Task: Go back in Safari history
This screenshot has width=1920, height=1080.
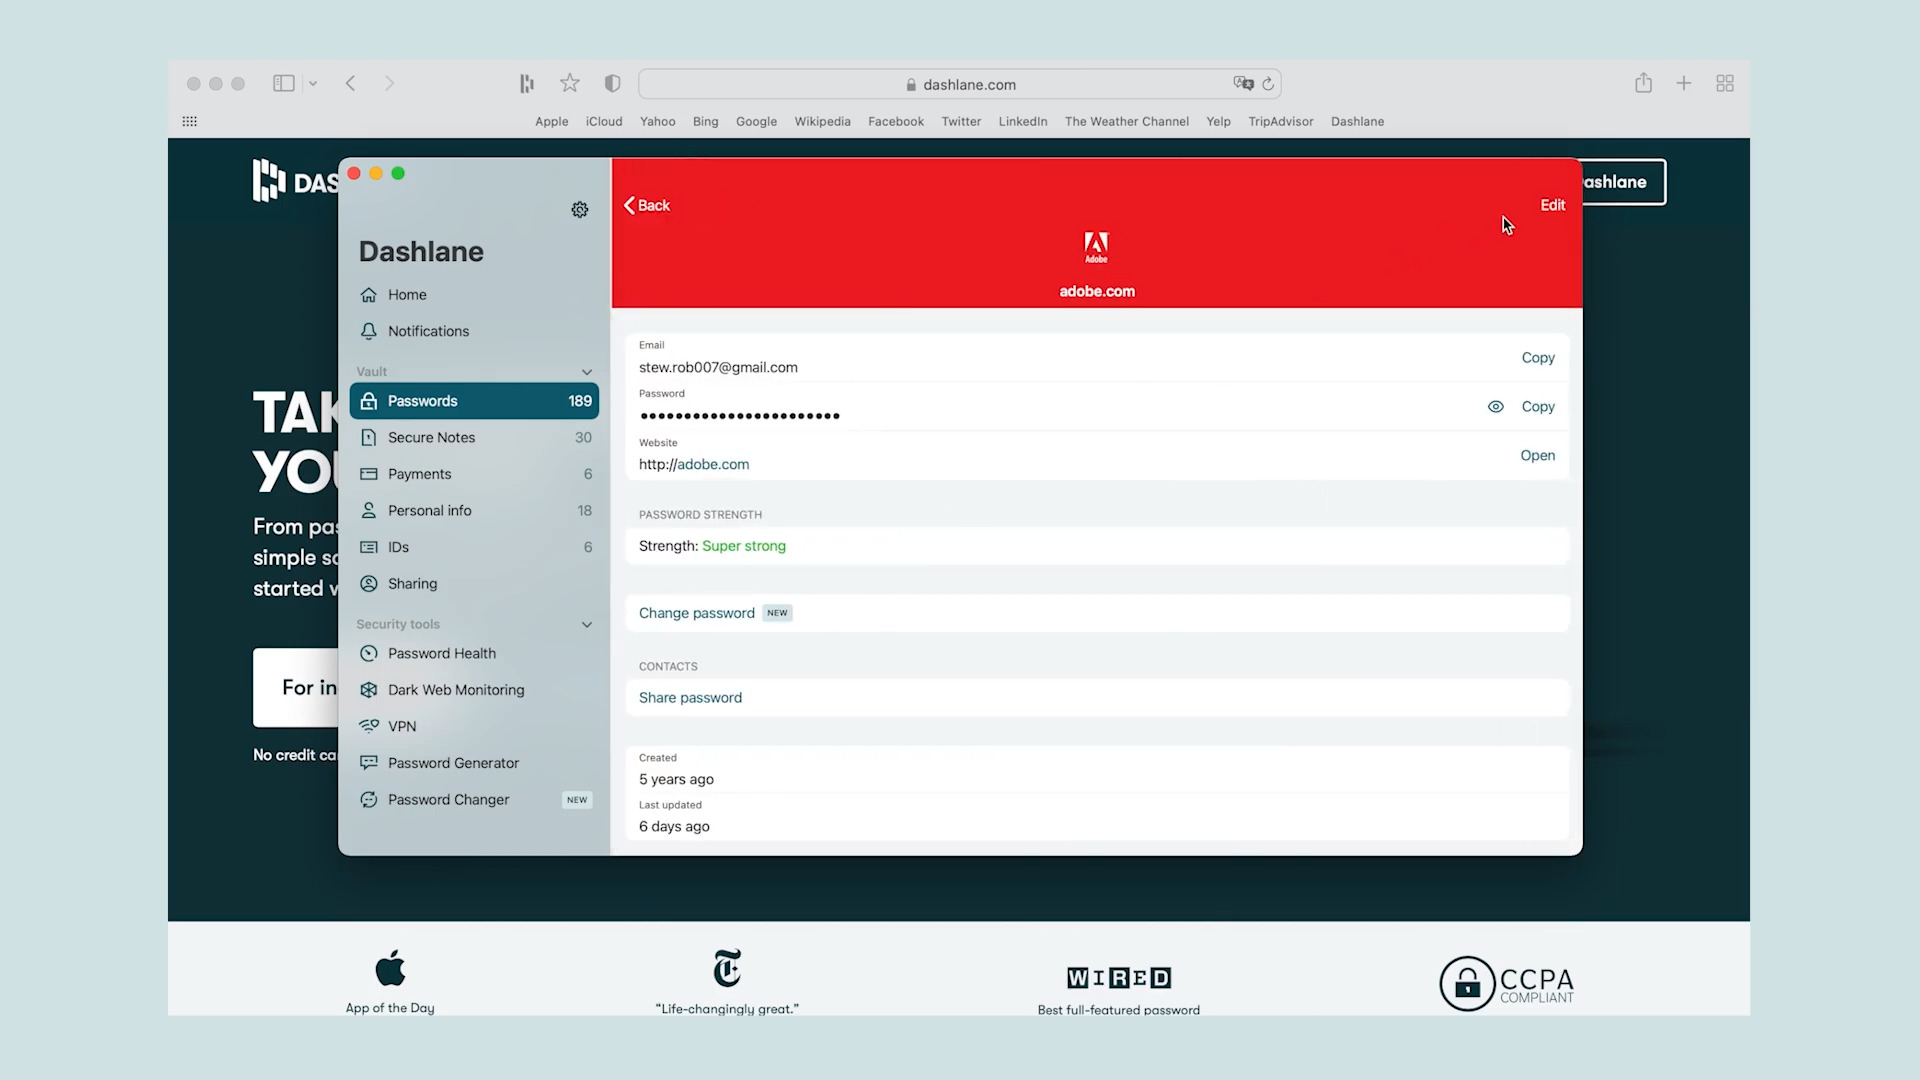Action: pos(351,84)
